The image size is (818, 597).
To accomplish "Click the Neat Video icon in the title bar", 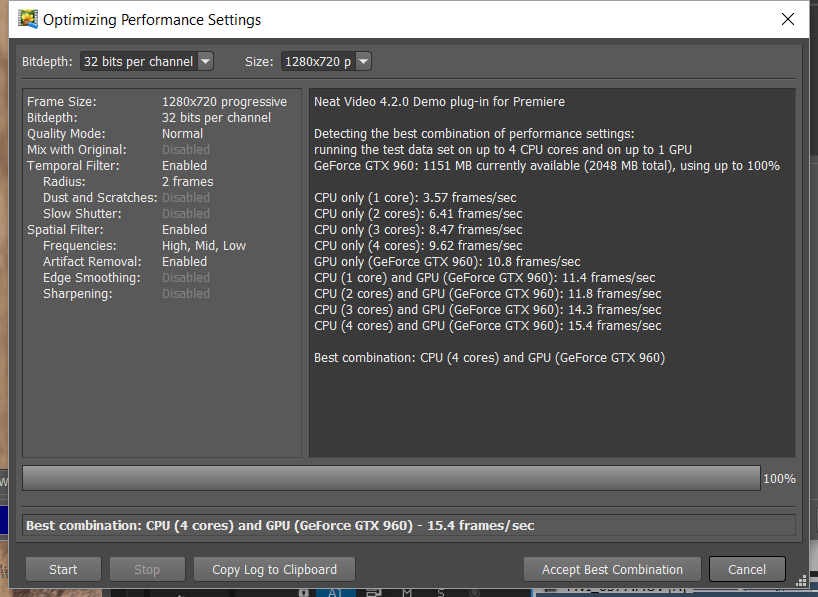I will point(28,19).
